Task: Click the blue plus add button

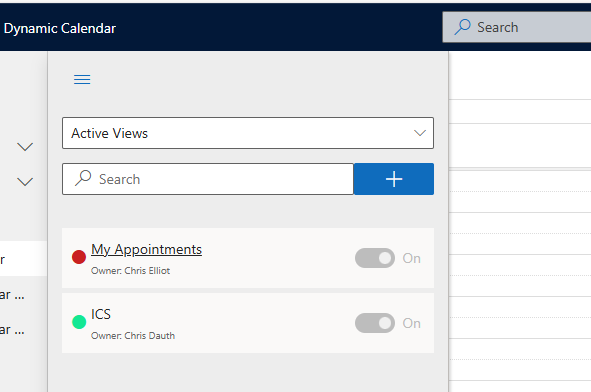Action: (x=394, y=179)
